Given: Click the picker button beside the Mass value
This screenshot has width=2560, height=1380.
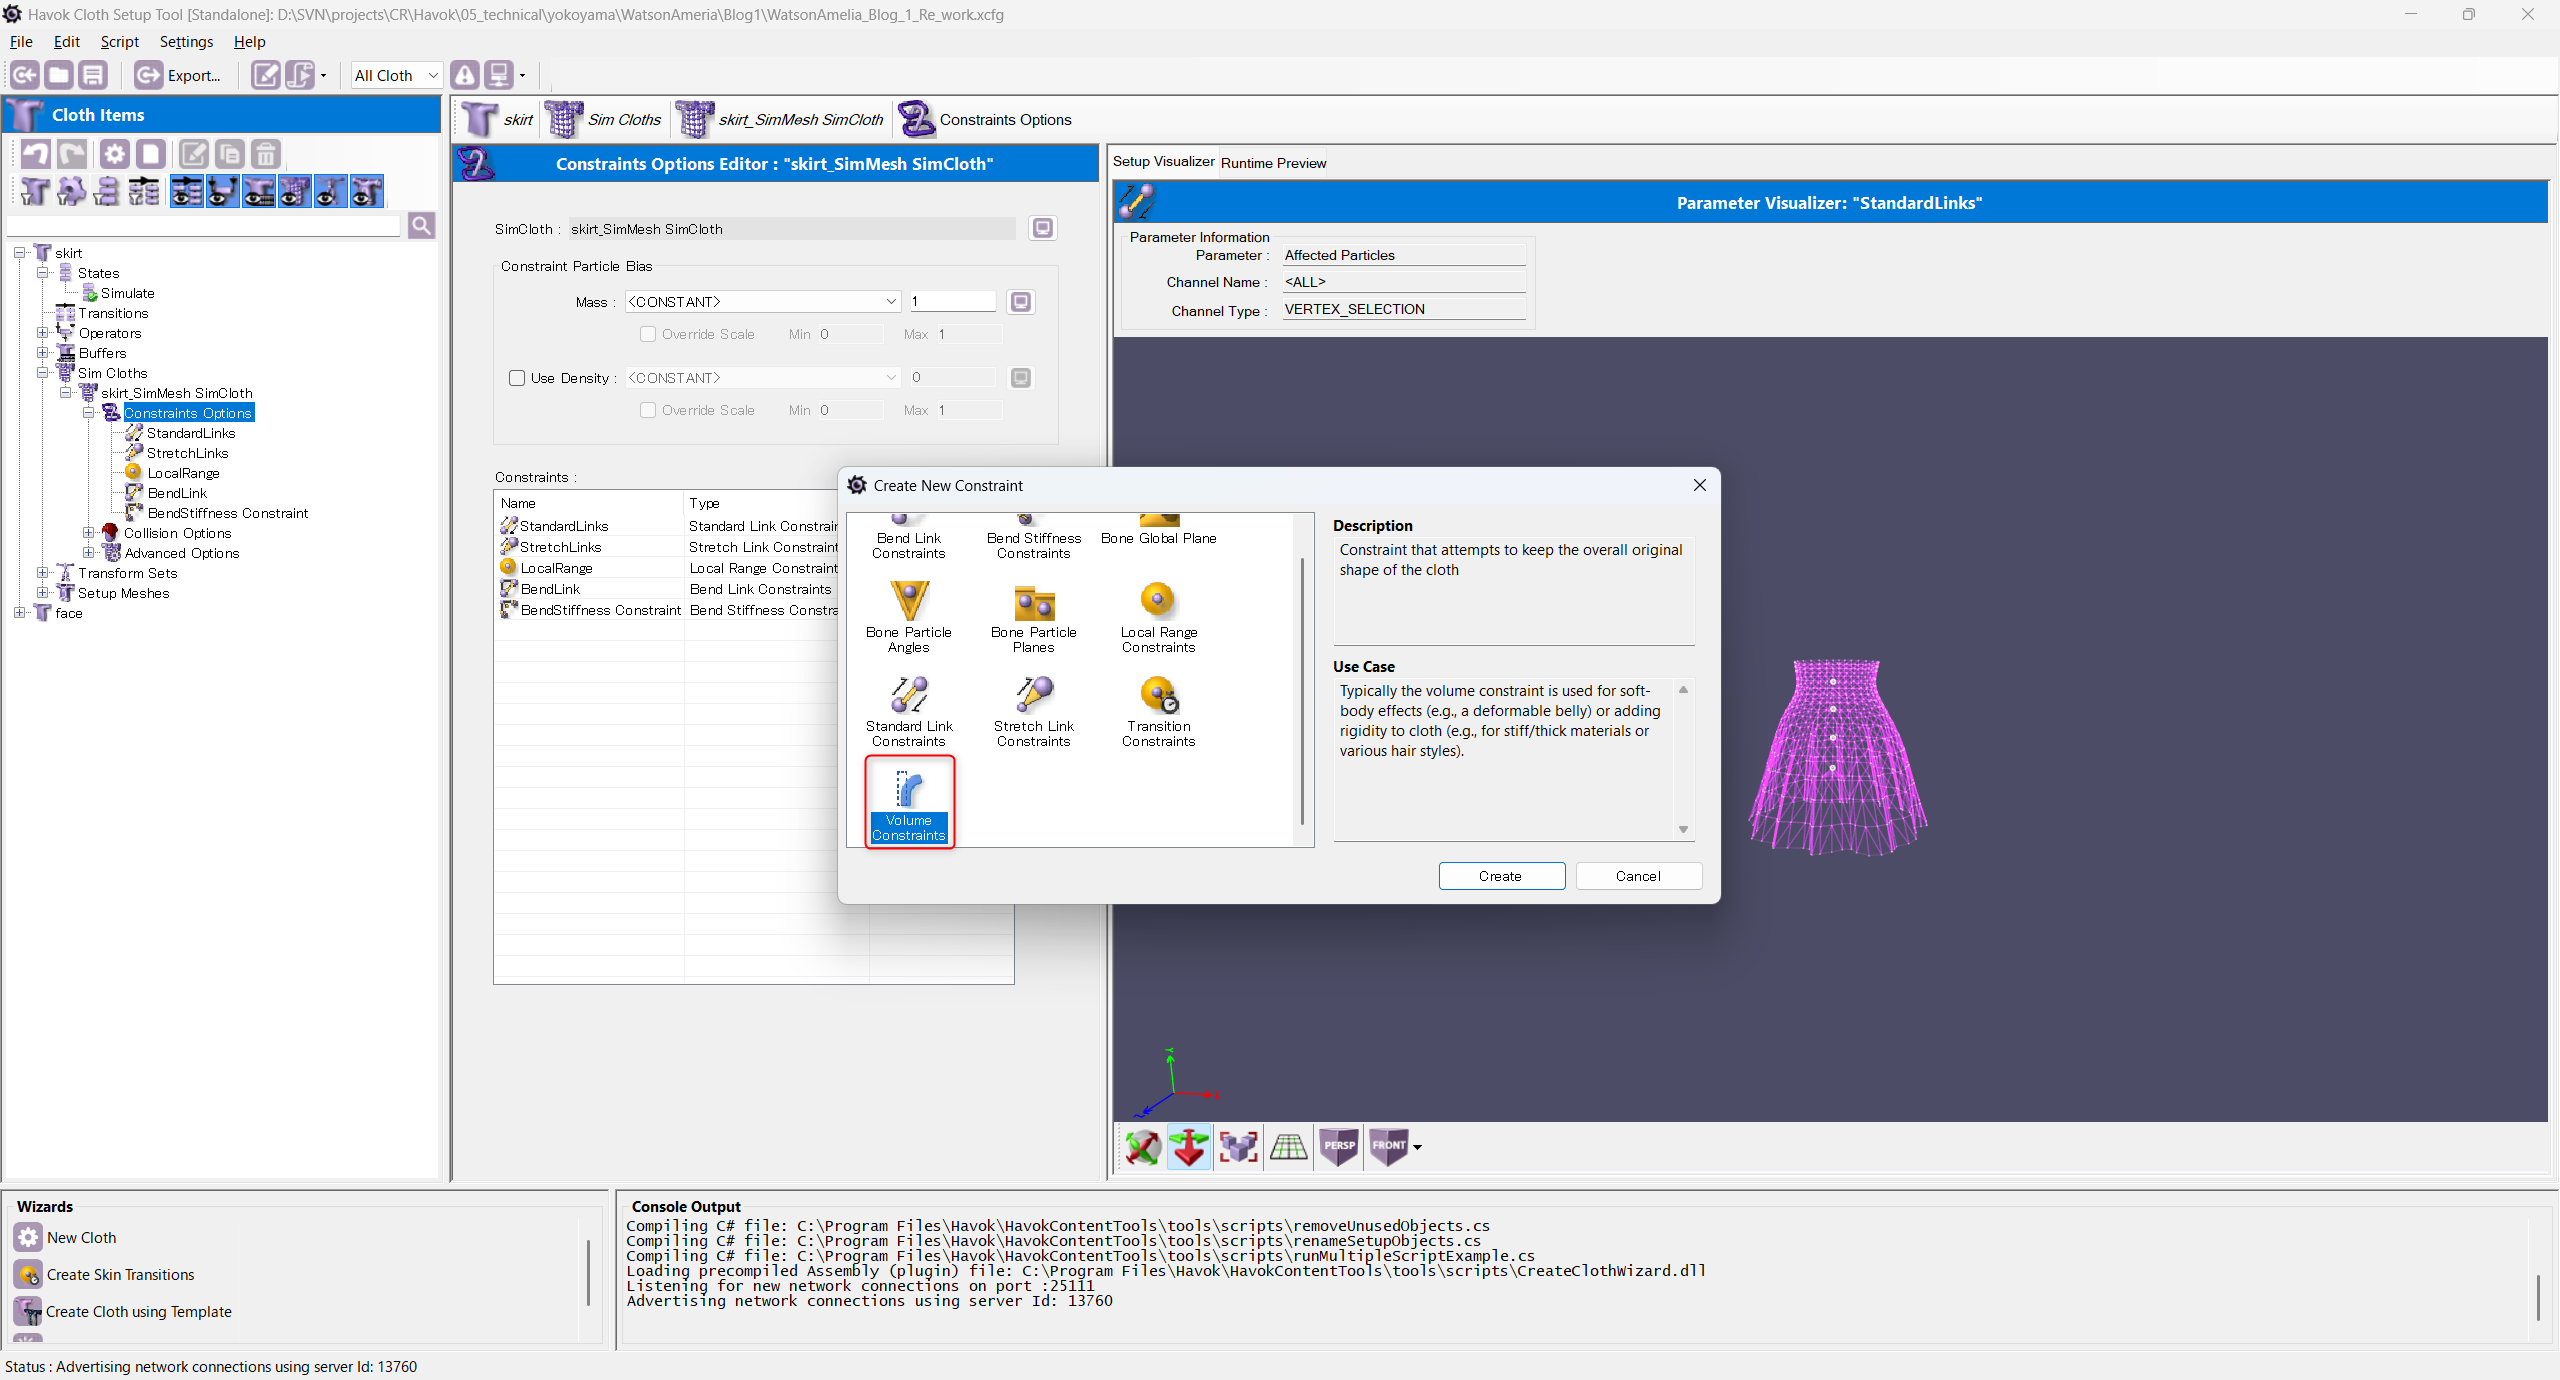Looking at the screenshot, I should (1020, 302).
